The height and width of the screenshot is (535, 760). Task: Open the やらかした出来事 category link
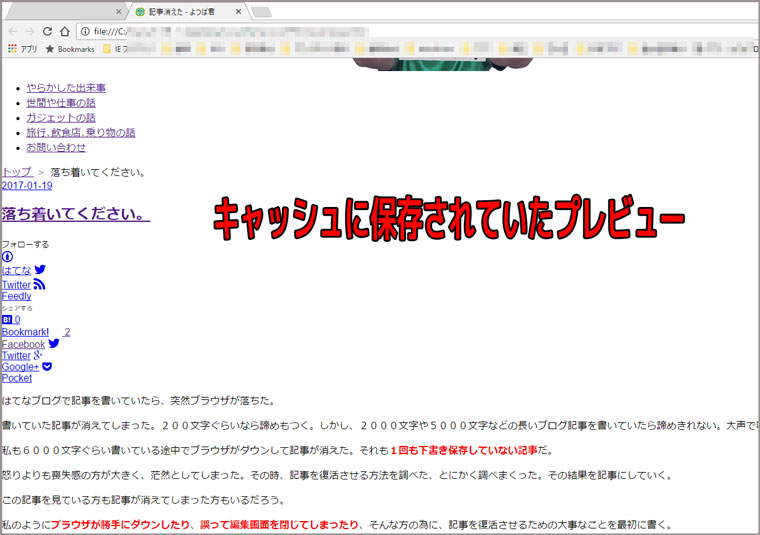(66, 88)
